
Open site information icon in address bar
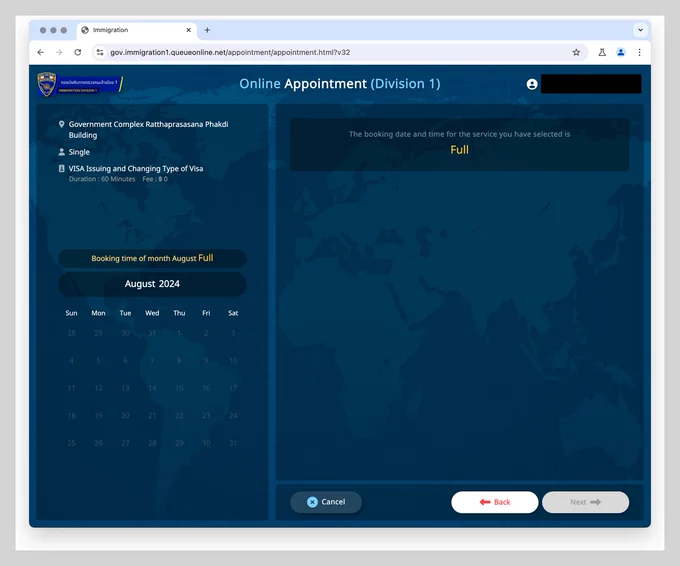(x=100, y=52)
